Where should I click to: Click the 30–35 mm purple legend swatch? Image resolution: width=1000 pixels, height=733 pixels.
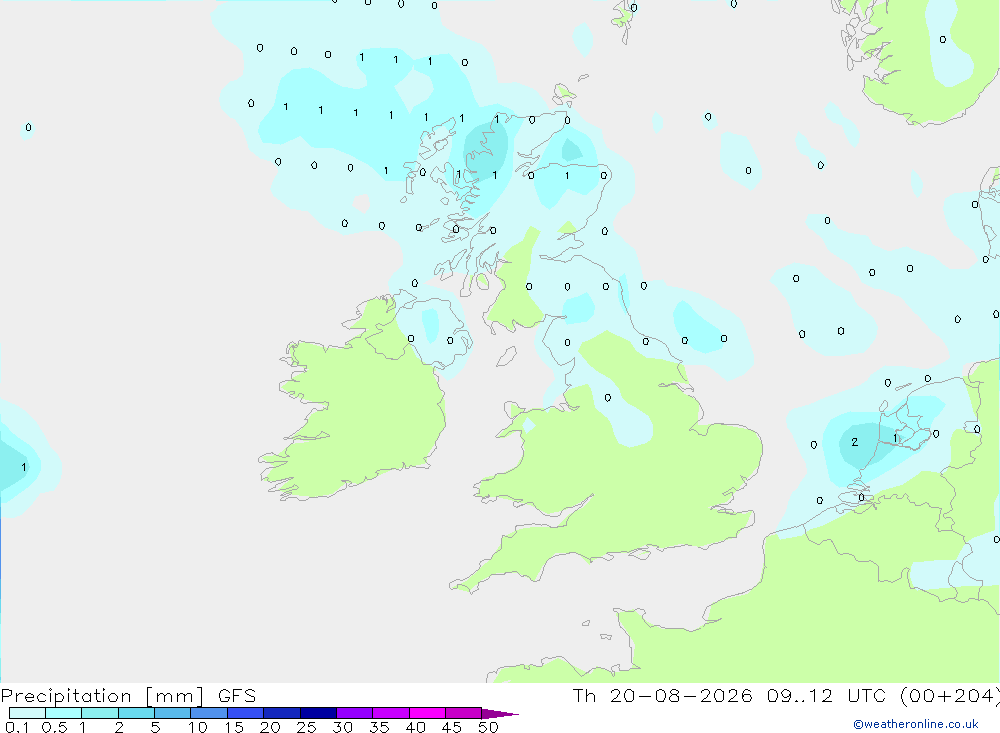[355, 713]
